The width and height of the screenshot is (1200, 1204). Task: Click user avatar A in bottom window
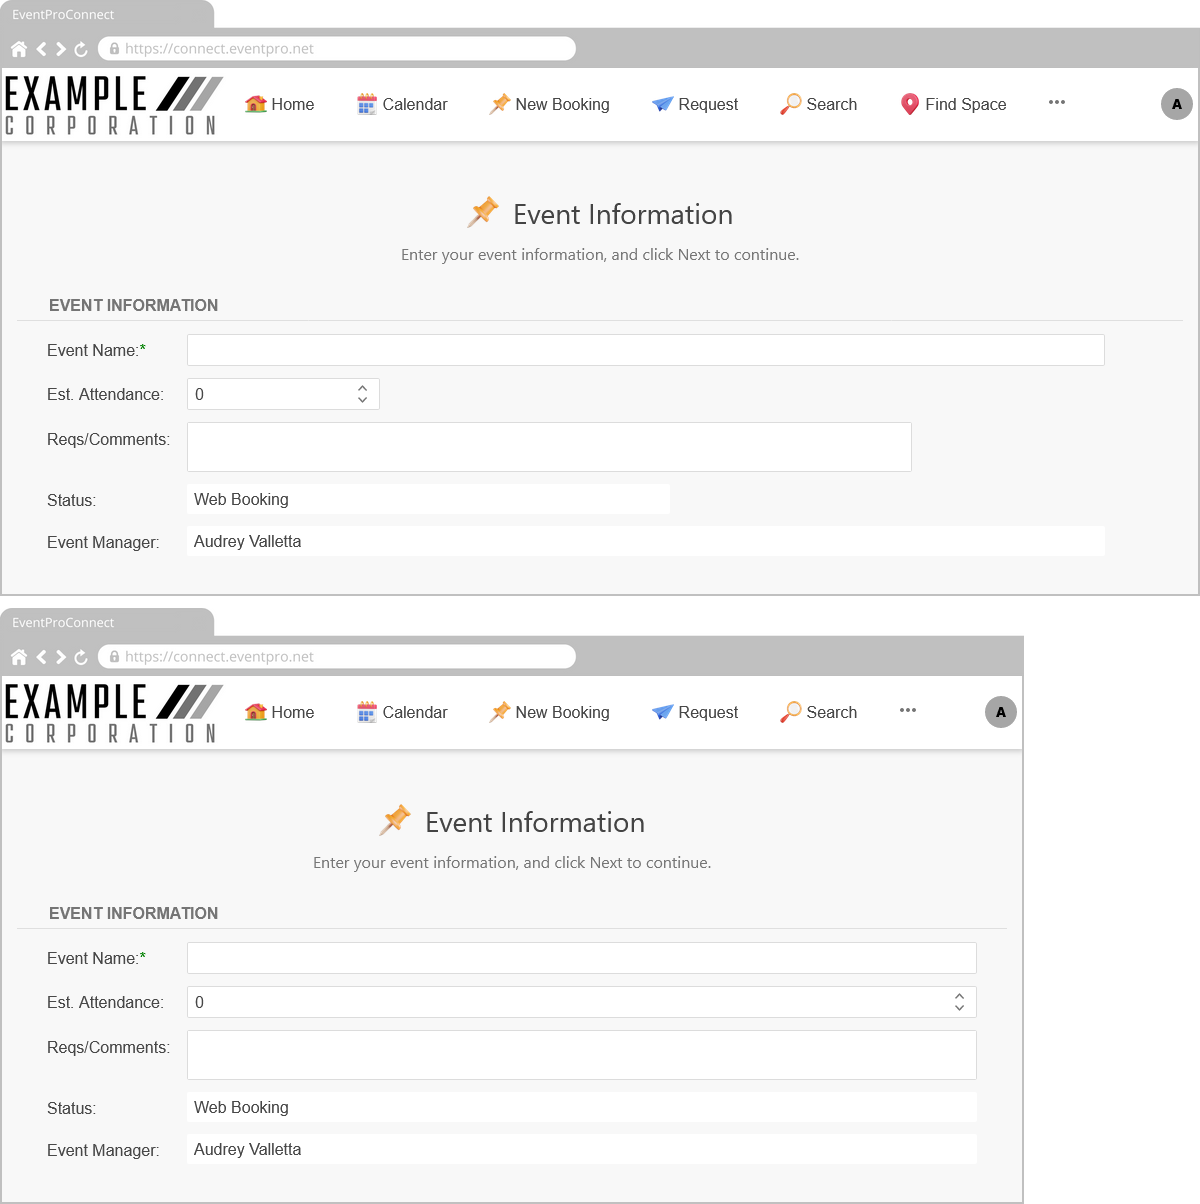tap(1001, 712)
